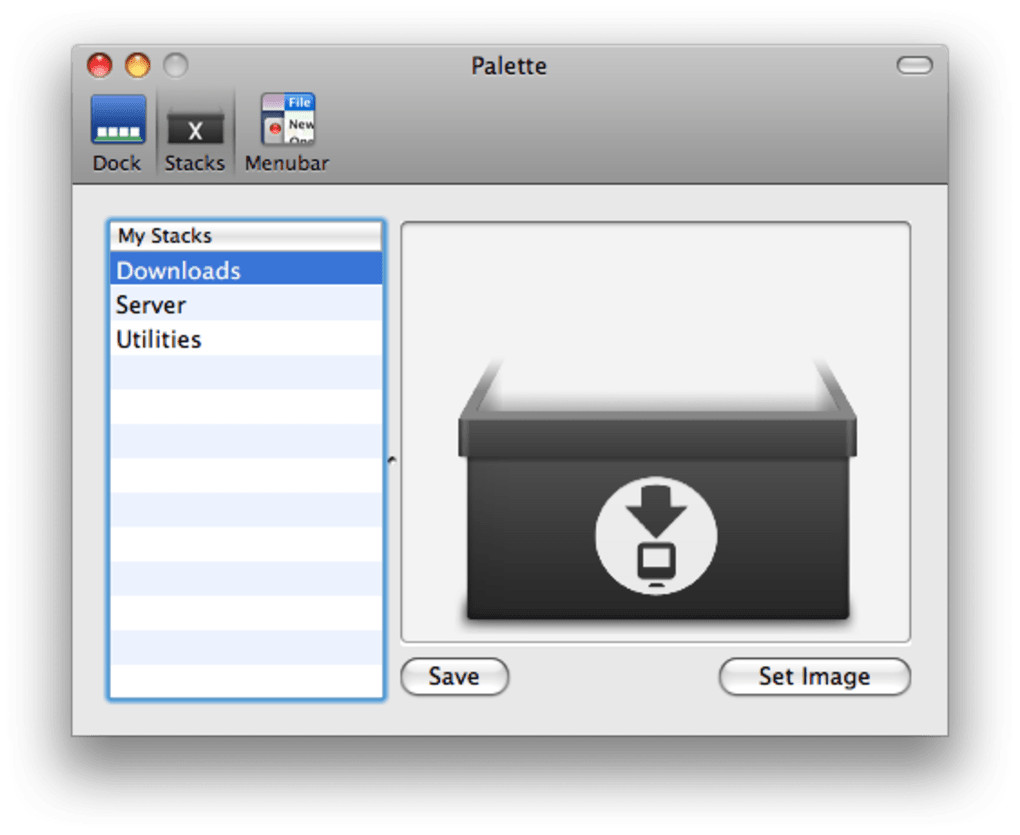Toggle the toolbar with the pill button
Image resolution: width=1020 pixels, height=835 pixels.
[915, 65]
